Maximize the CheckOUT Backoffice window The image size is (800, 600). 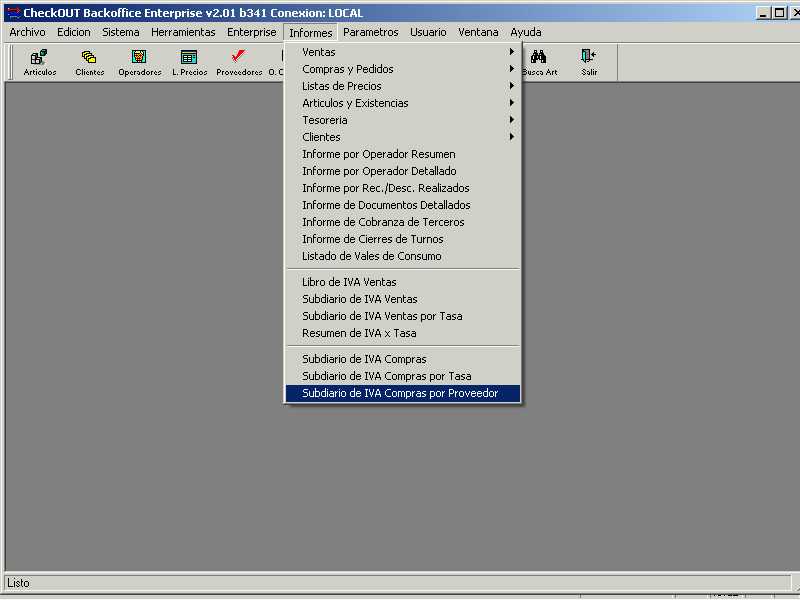779,13
